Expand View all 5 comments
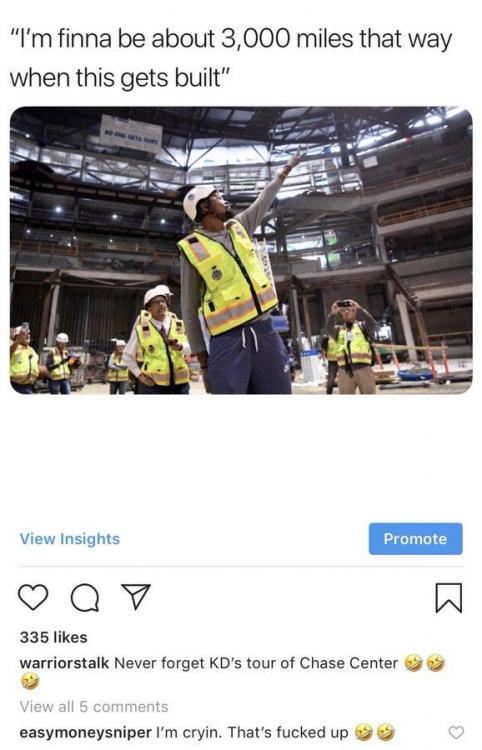The image size is (482, 750). [x=94, y=706]
